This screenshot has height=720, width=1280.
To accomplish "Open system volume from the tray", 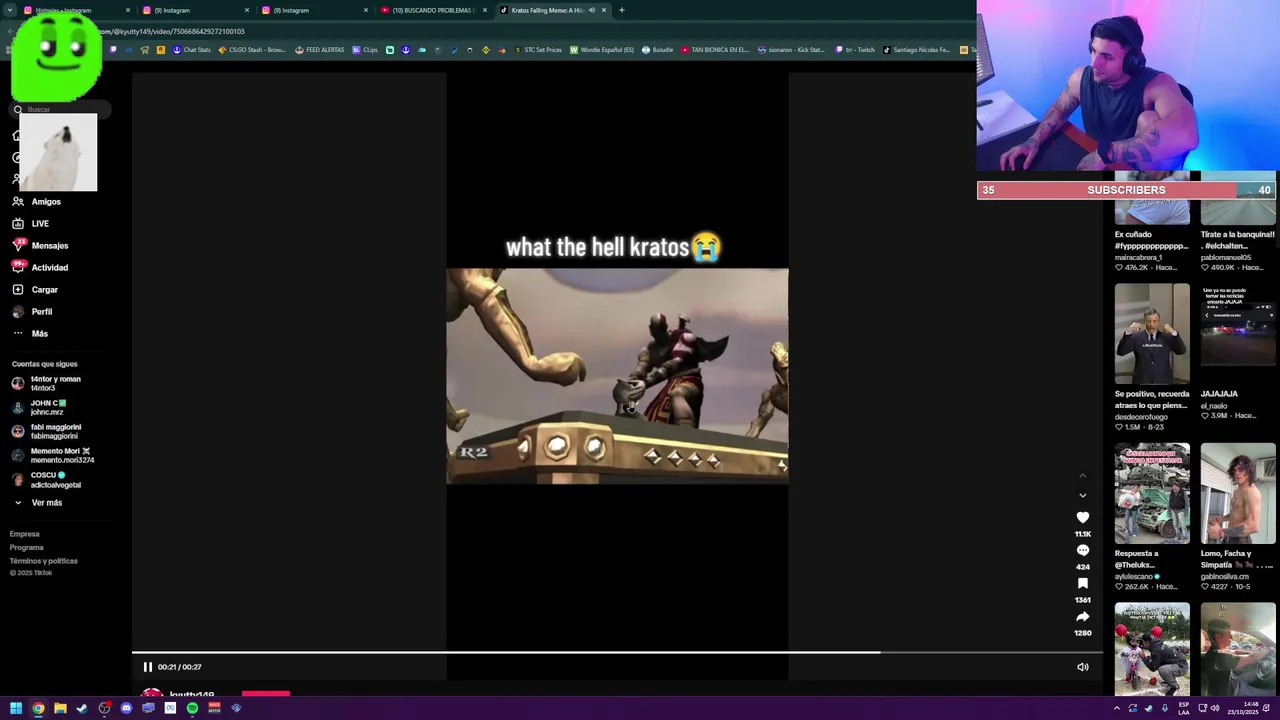I will point(1215,708).
